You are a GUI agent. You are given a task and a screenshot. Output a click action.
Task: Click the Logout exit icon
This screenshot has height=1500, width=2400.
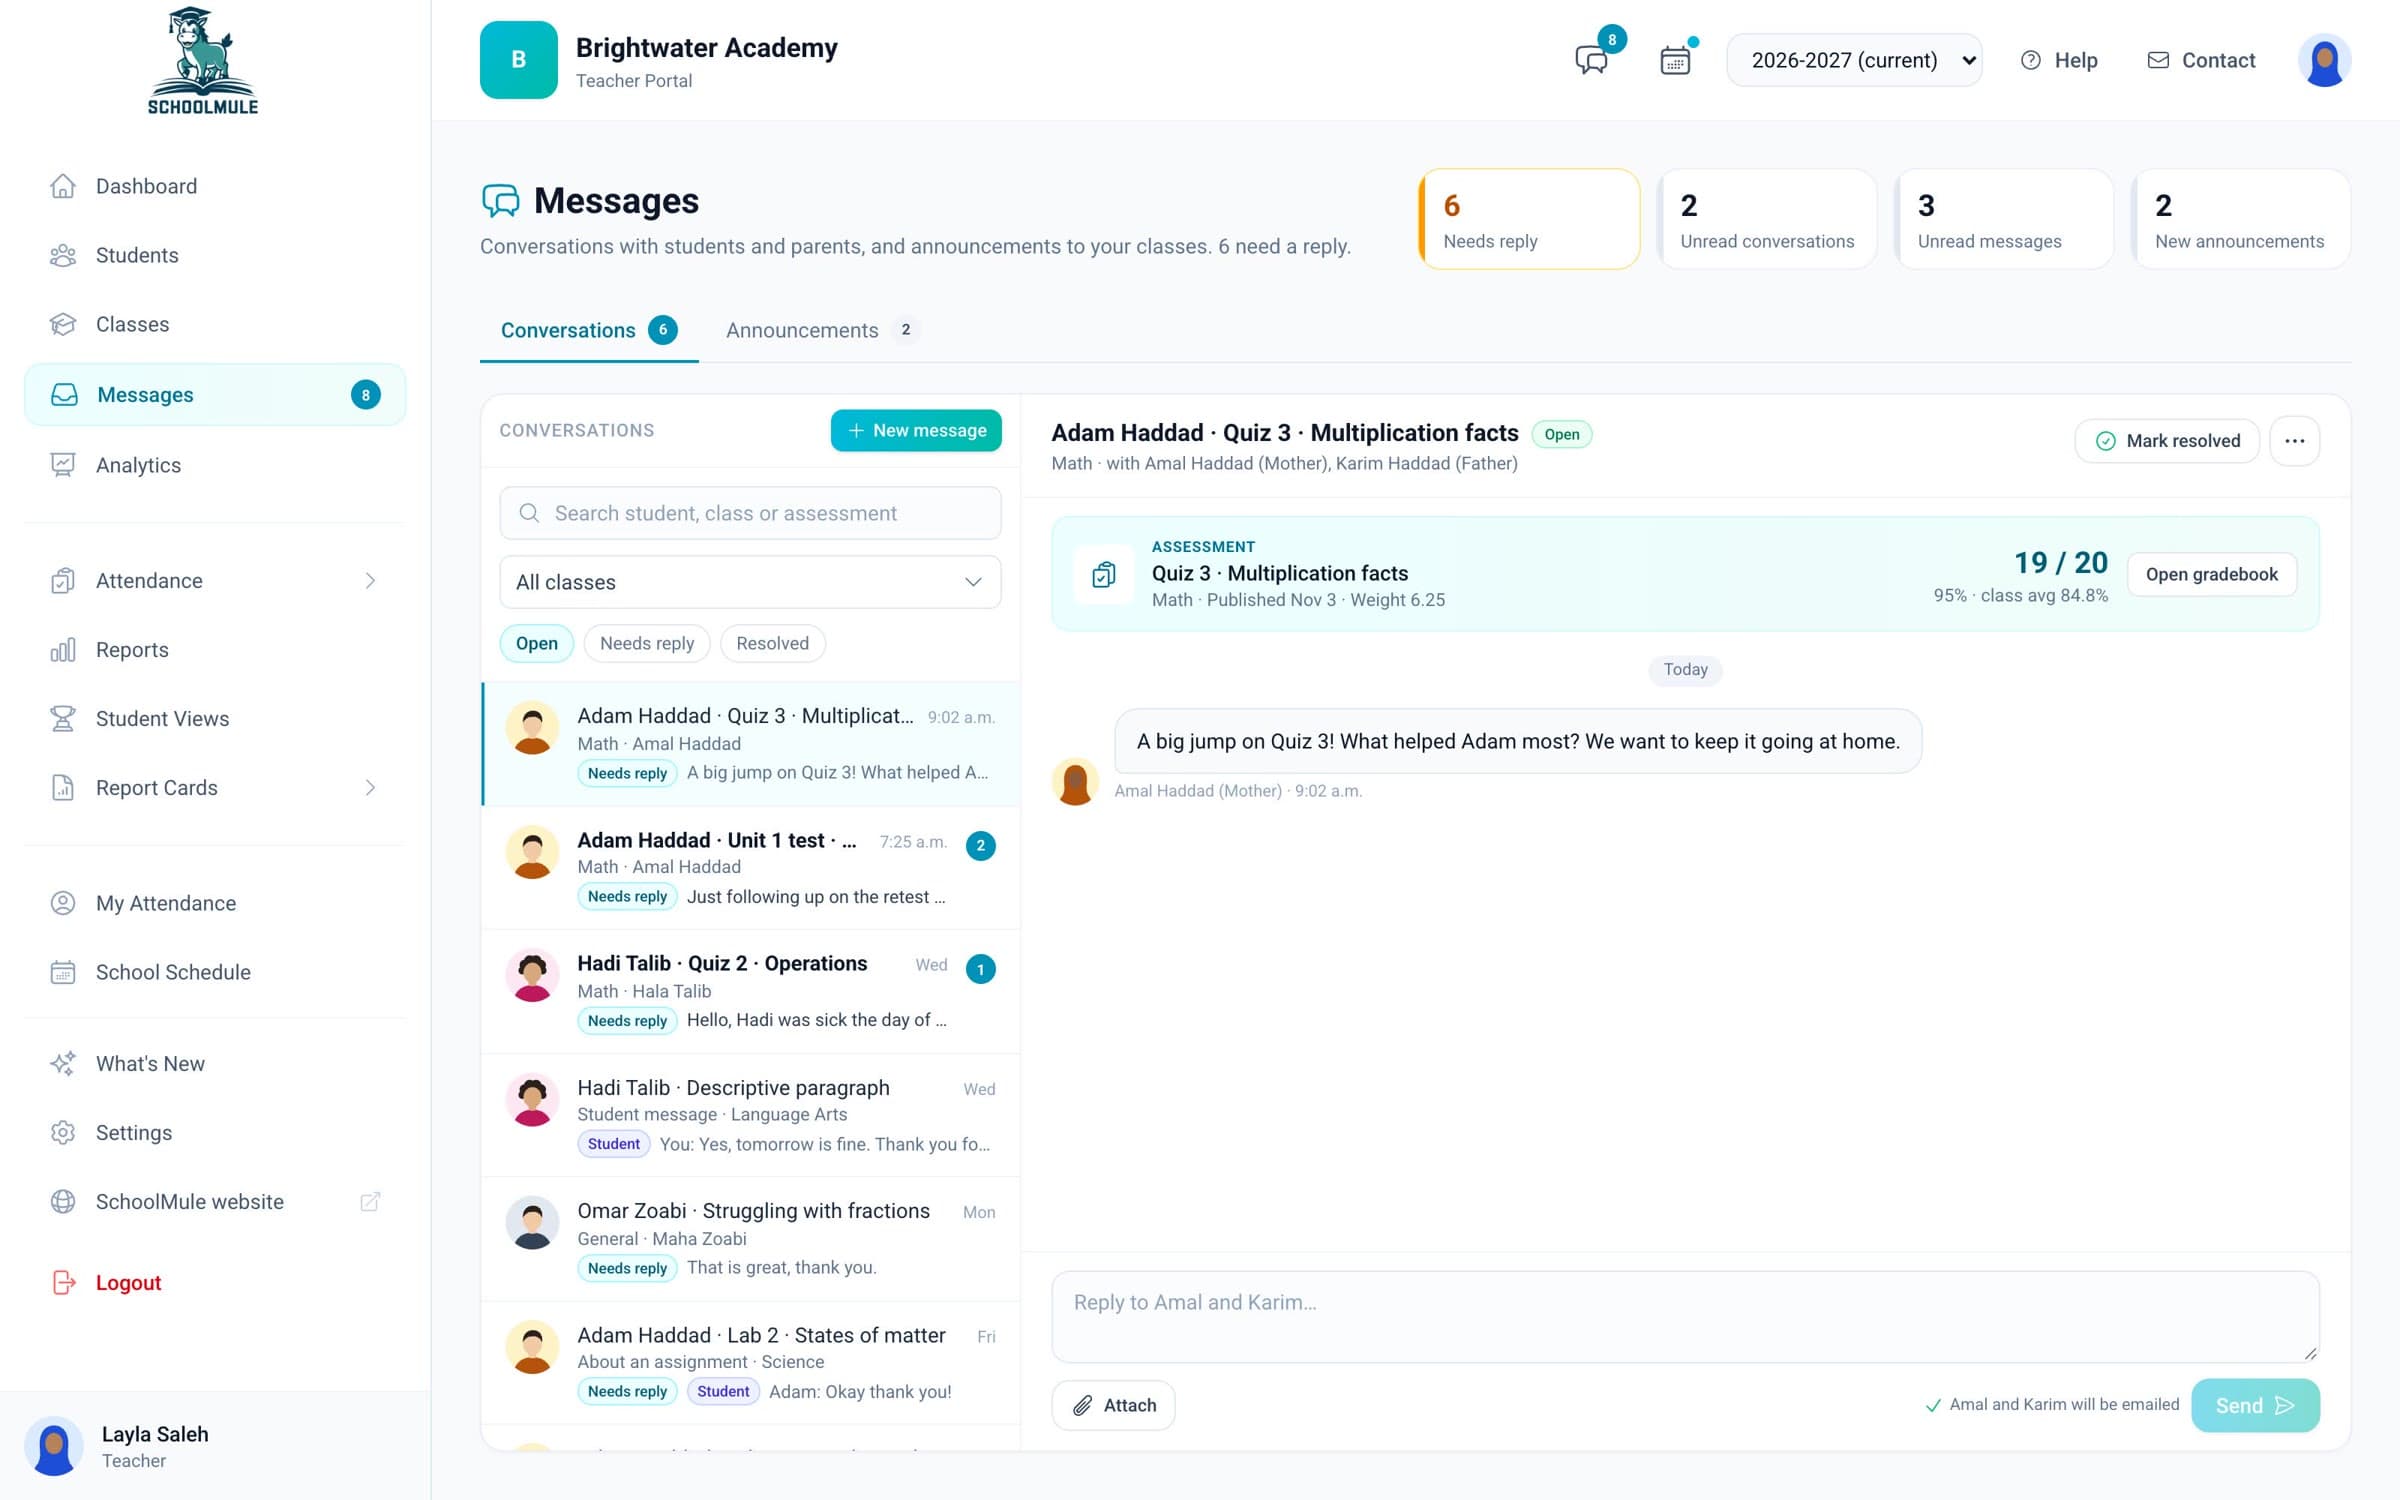pos(63,1283)
